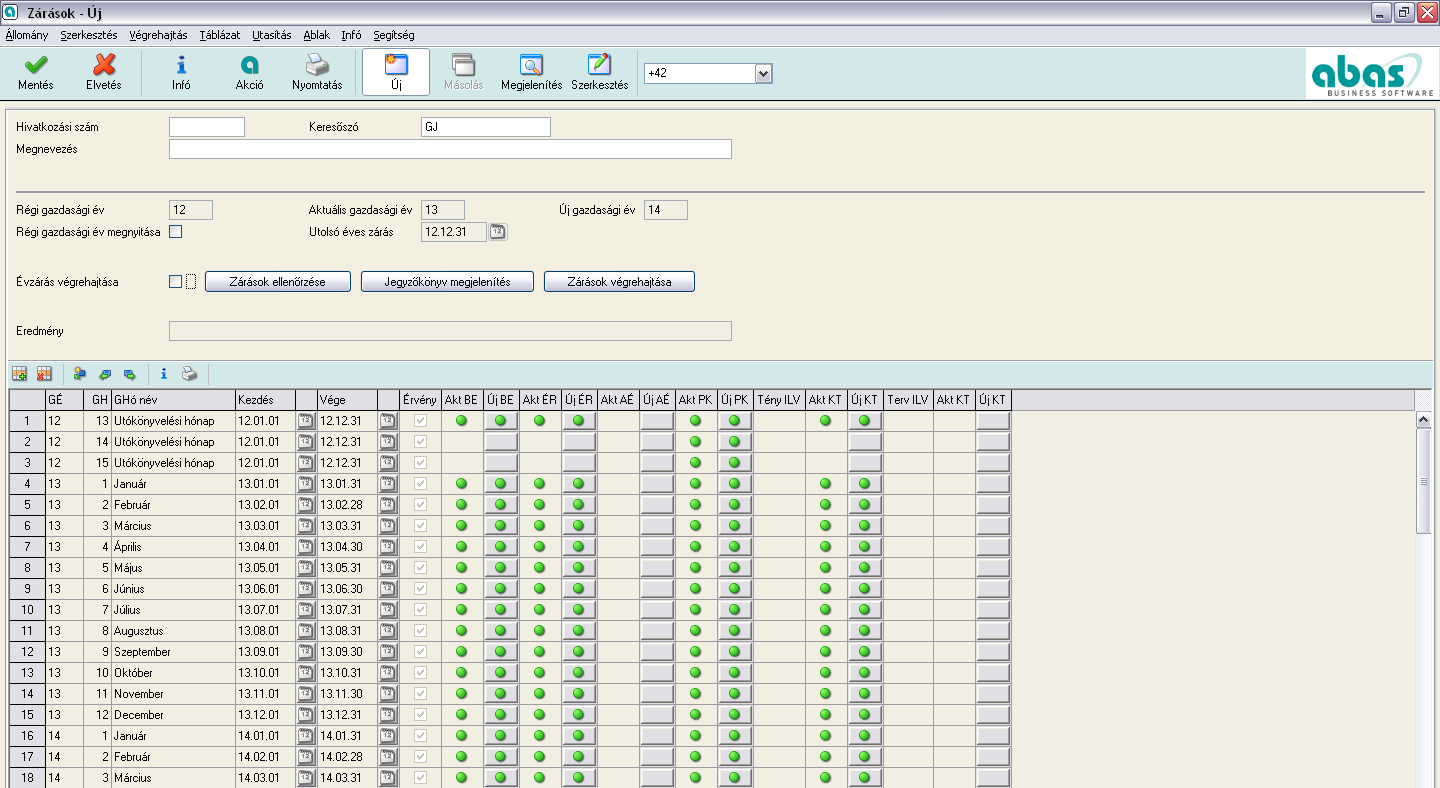Open the Táblázat menu
Image resolution: width=1440 pixels, height=788 pixels.
[219, 34]
